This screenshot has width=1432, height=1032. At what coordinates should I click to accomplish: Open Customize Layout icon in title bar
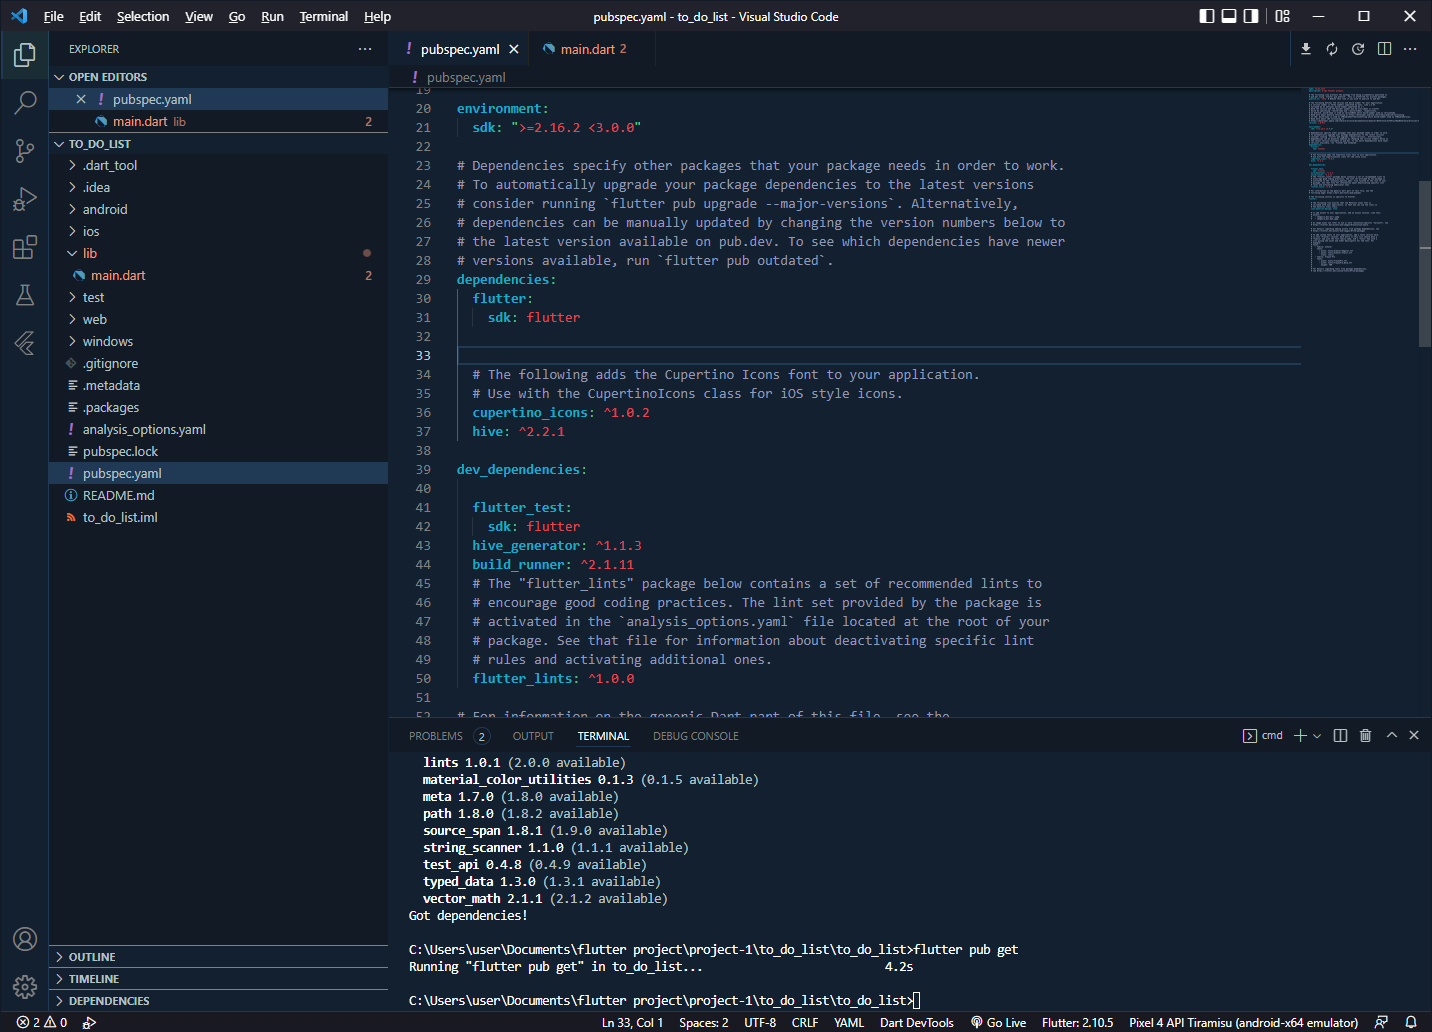[x=1283, y=16]
